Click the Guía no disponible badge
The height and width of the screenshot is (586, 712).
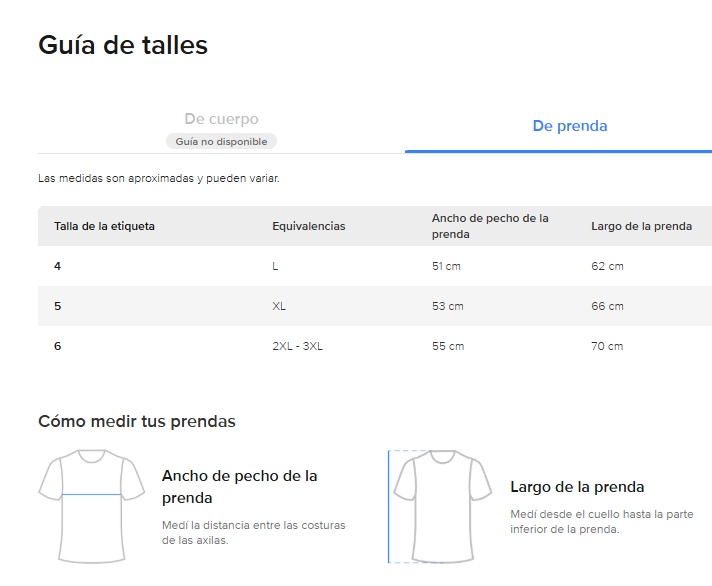[221, 142]
